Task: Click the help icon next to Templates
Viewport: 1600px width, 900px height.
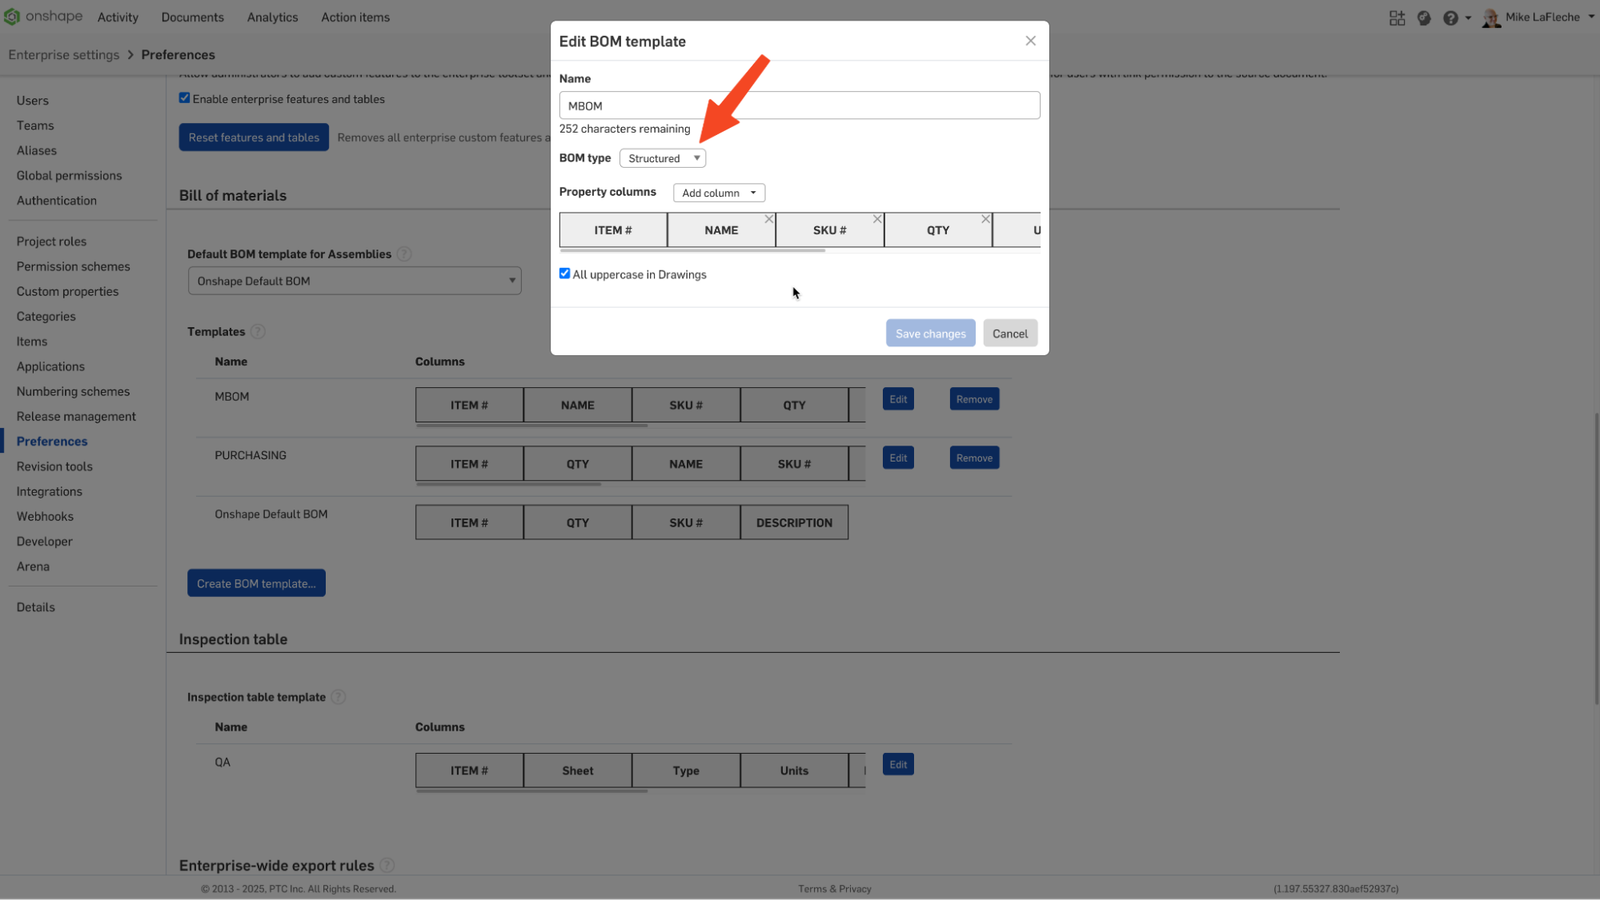Action: [258, 332]
